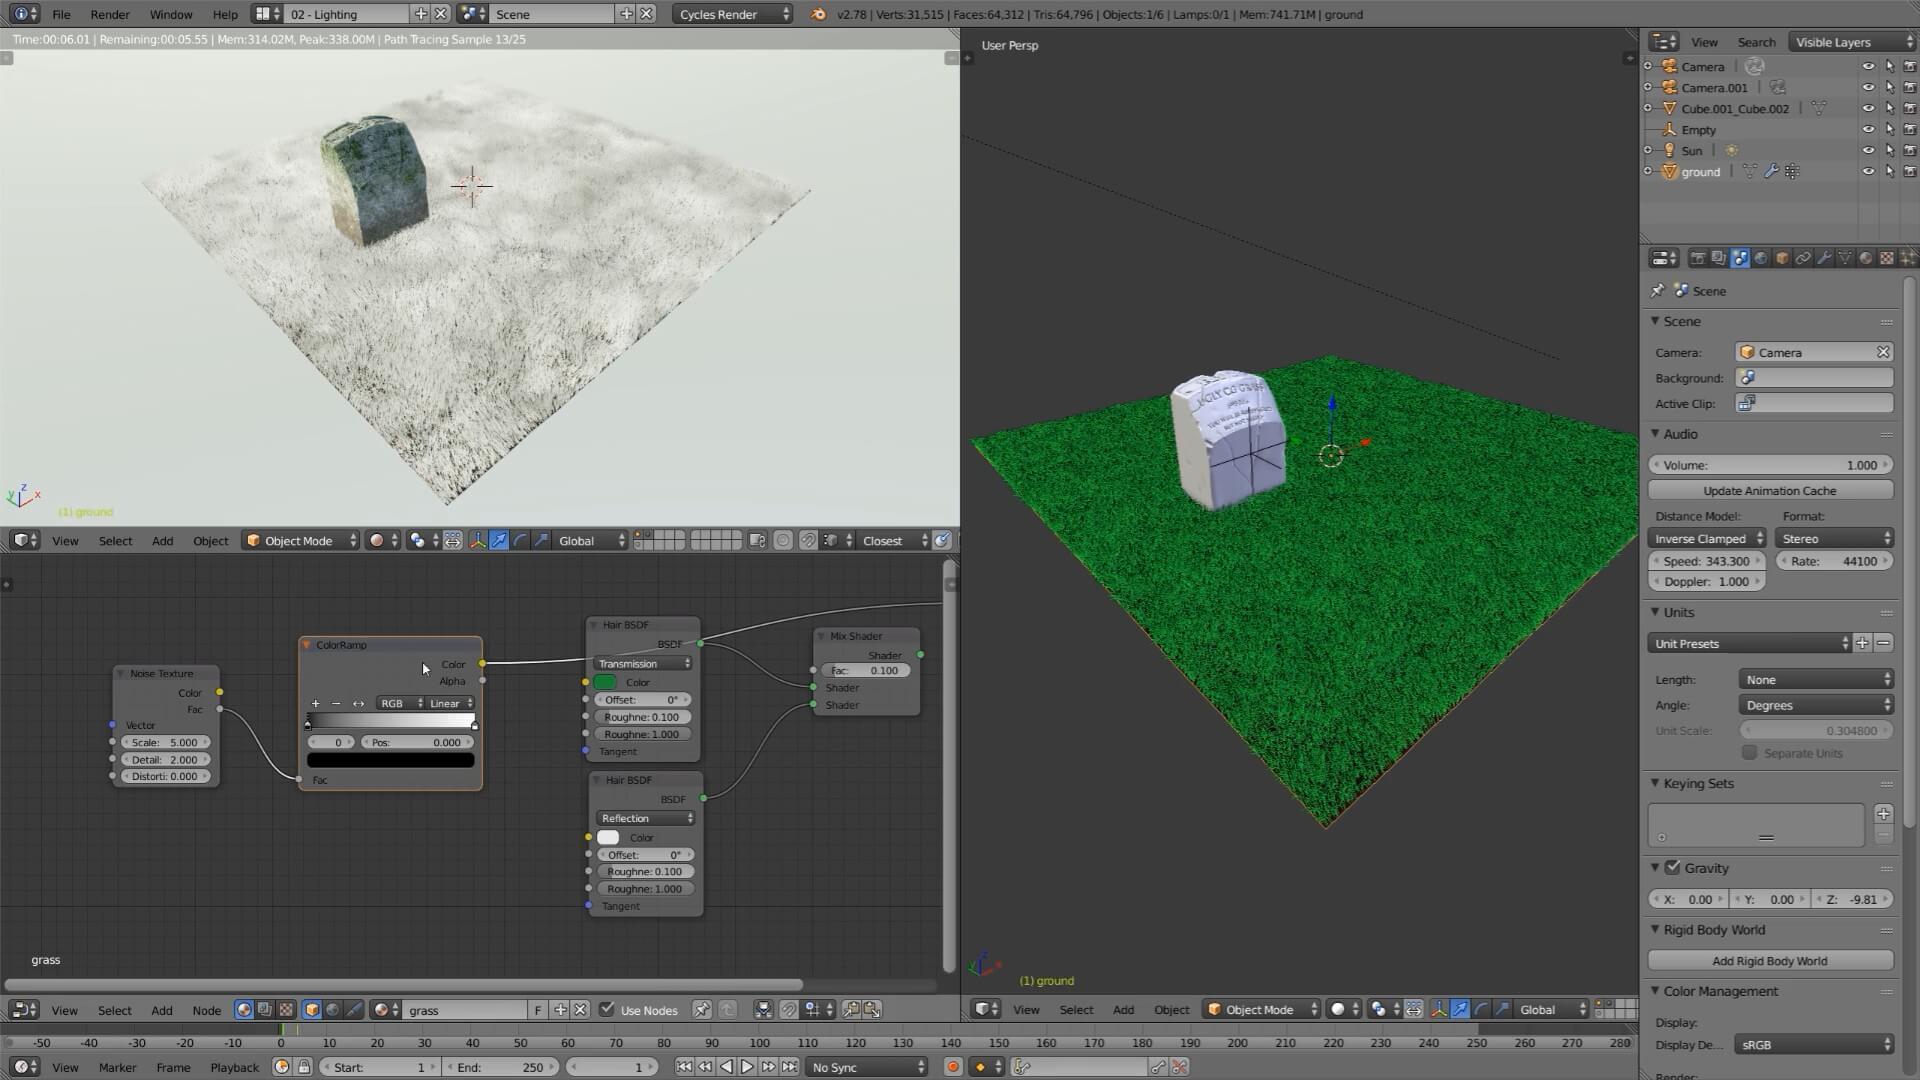Screen dimensions: 1920x1080
Task: Click the green Hair BSDF color swatch
Action: [x=605, y=682]
